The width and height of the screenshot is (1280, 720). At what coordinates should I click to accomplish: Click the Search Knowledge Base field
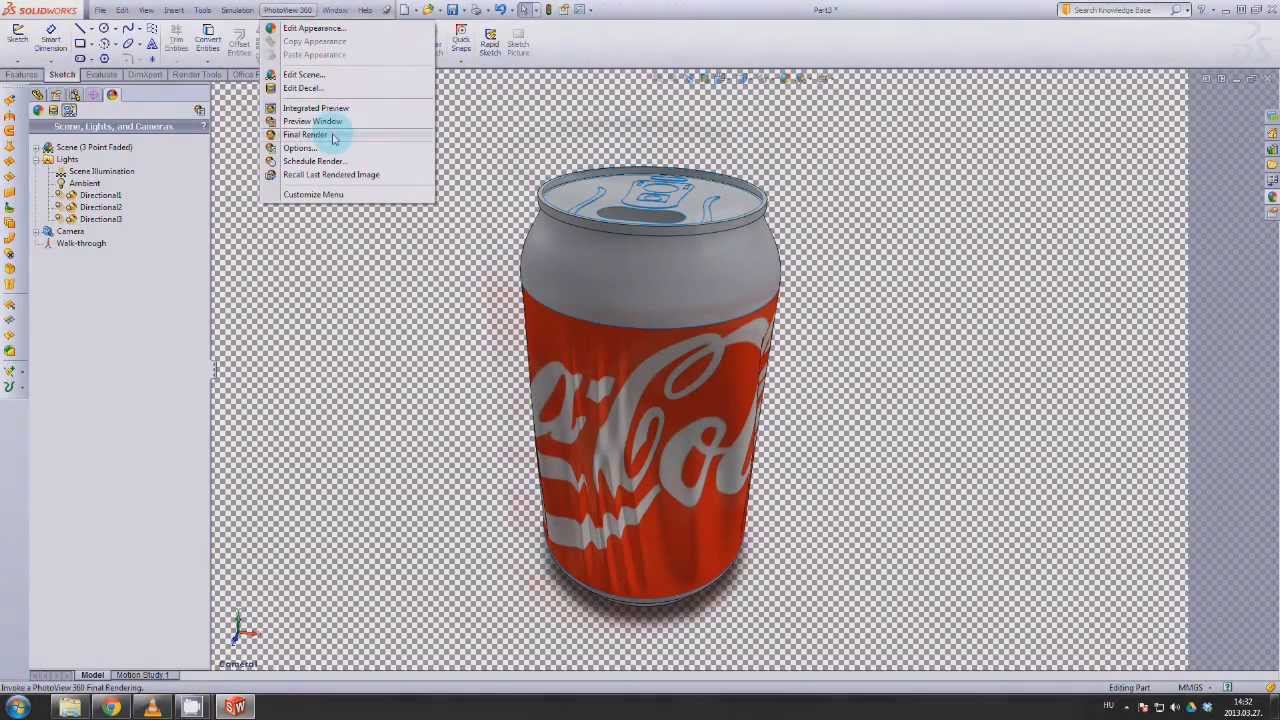point(1120,10)
